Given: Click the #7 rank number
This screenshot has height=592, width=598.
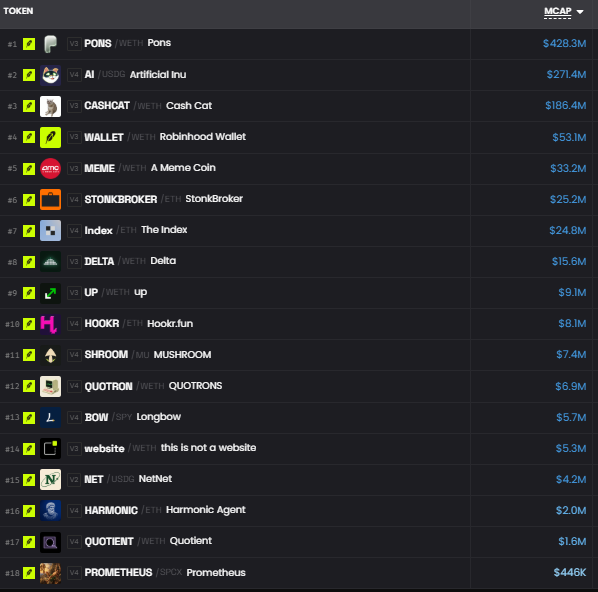Looking at the screenshot, I should click(12, 231).
